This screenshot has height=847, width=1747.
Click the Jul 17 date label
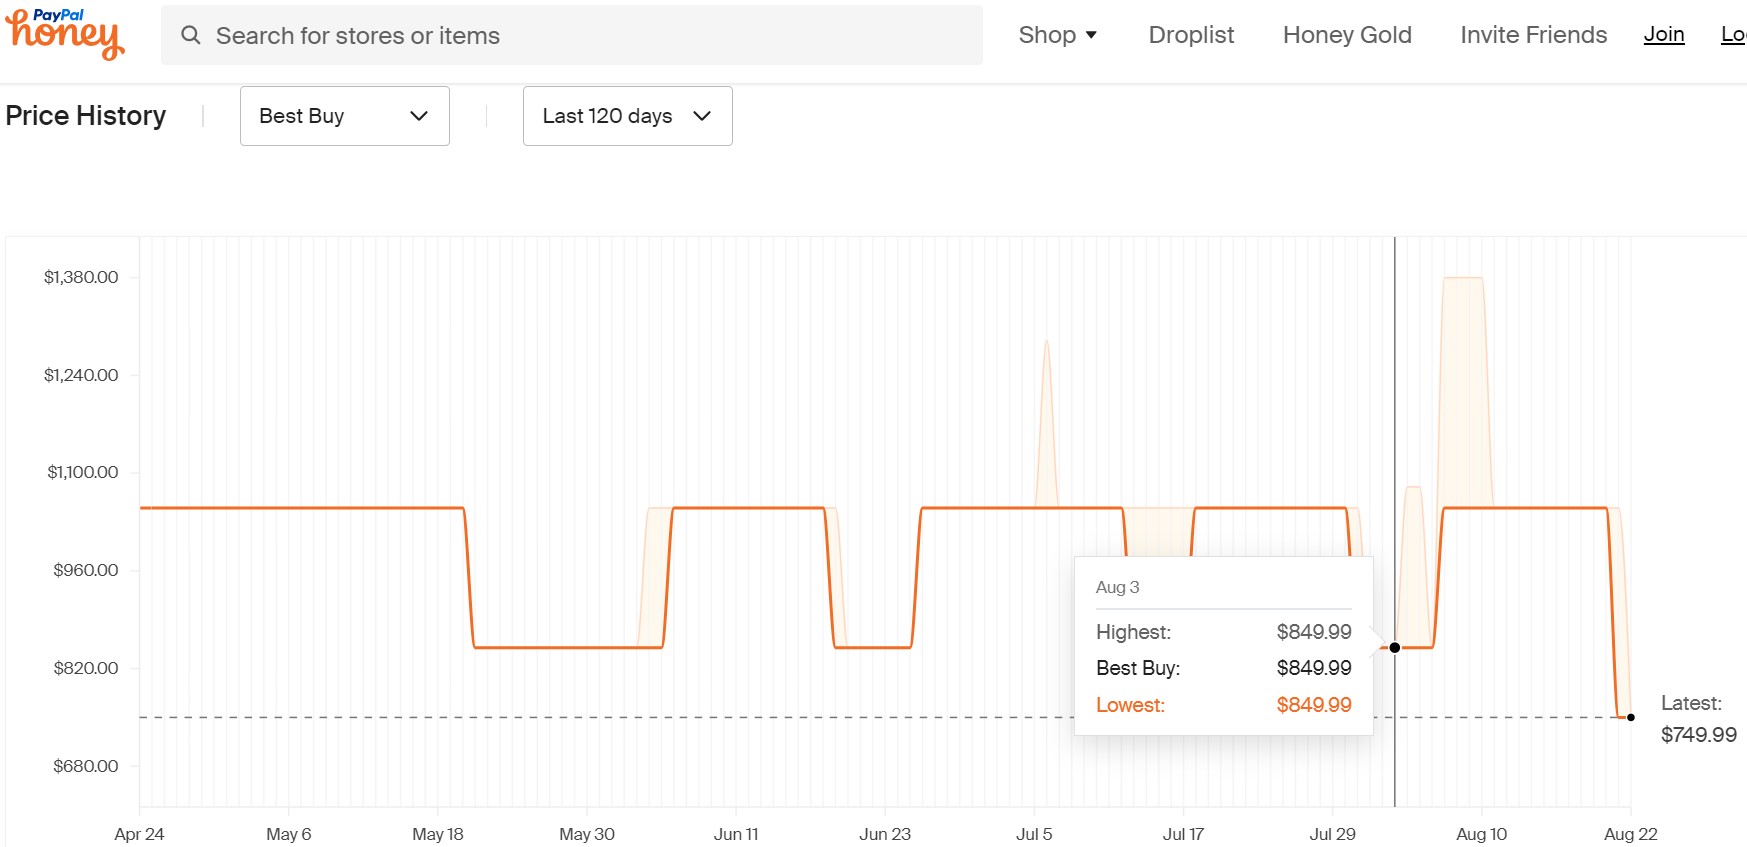coord(1183,834)
